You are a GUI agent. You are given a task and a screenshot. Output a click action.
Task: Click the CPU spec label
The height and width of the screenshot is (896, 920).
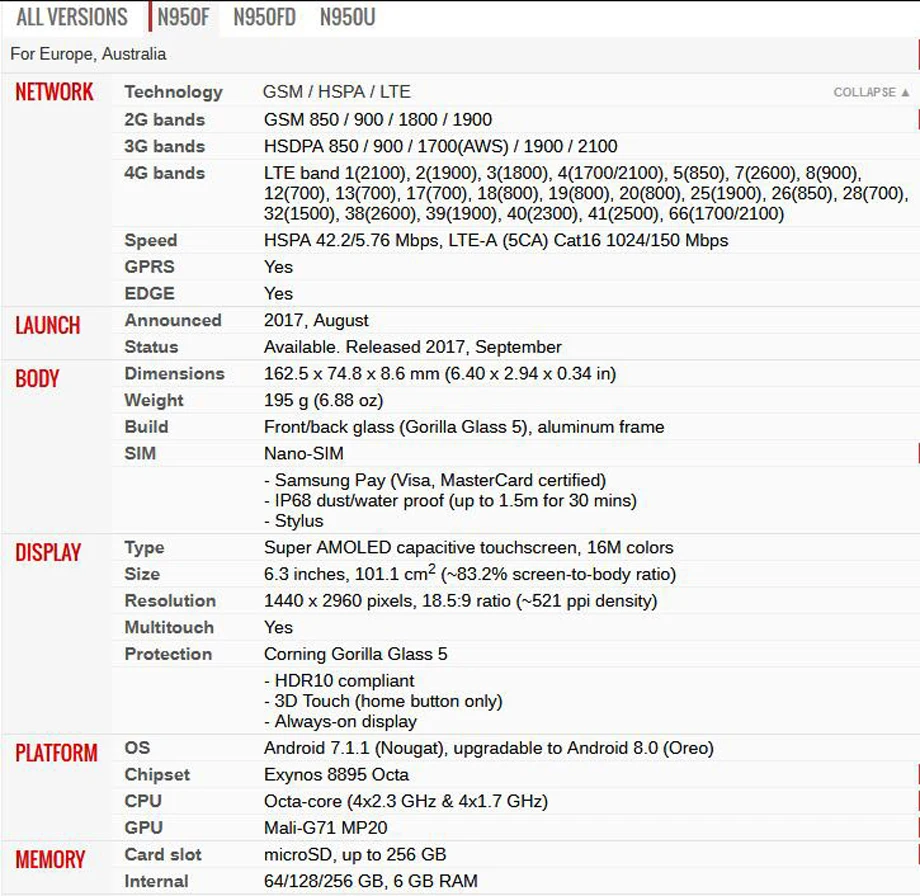click(143, 802)
